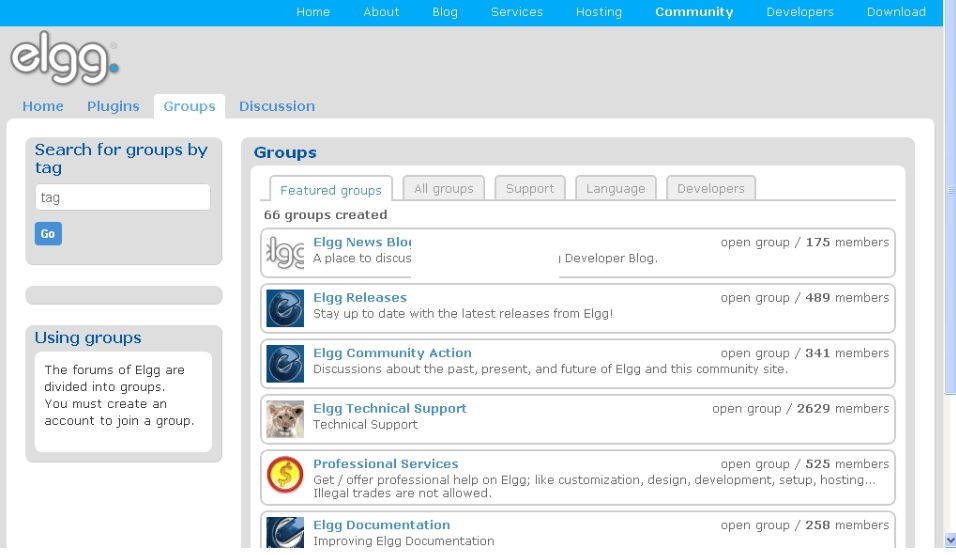Open the Elgg Community Action link
956x555 pixels.
coord(392,353)
